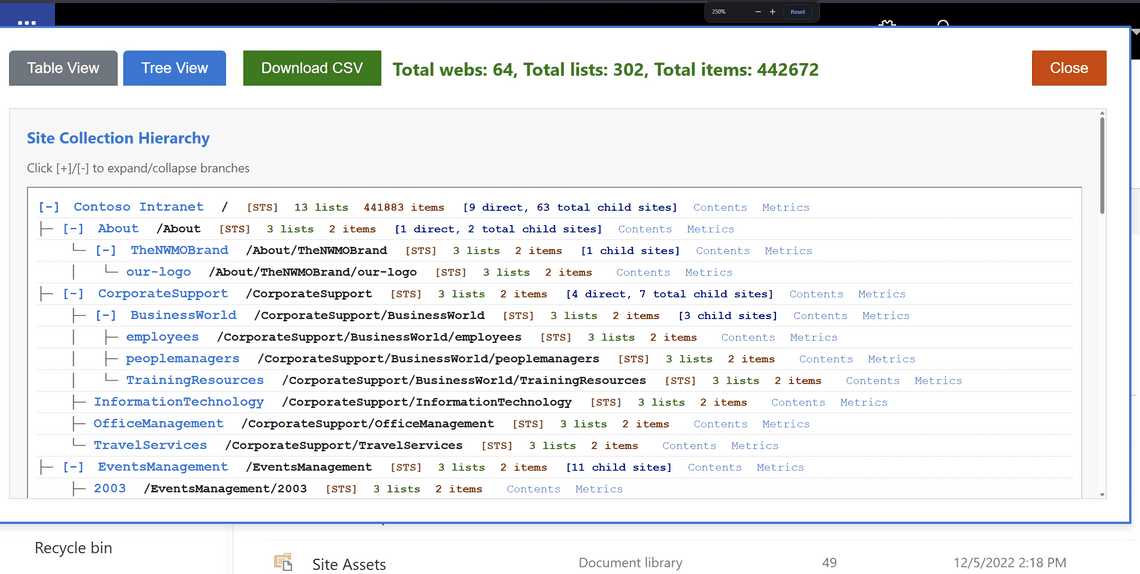
Task: Click the zoom in plus icon
Action: (772, 12)
